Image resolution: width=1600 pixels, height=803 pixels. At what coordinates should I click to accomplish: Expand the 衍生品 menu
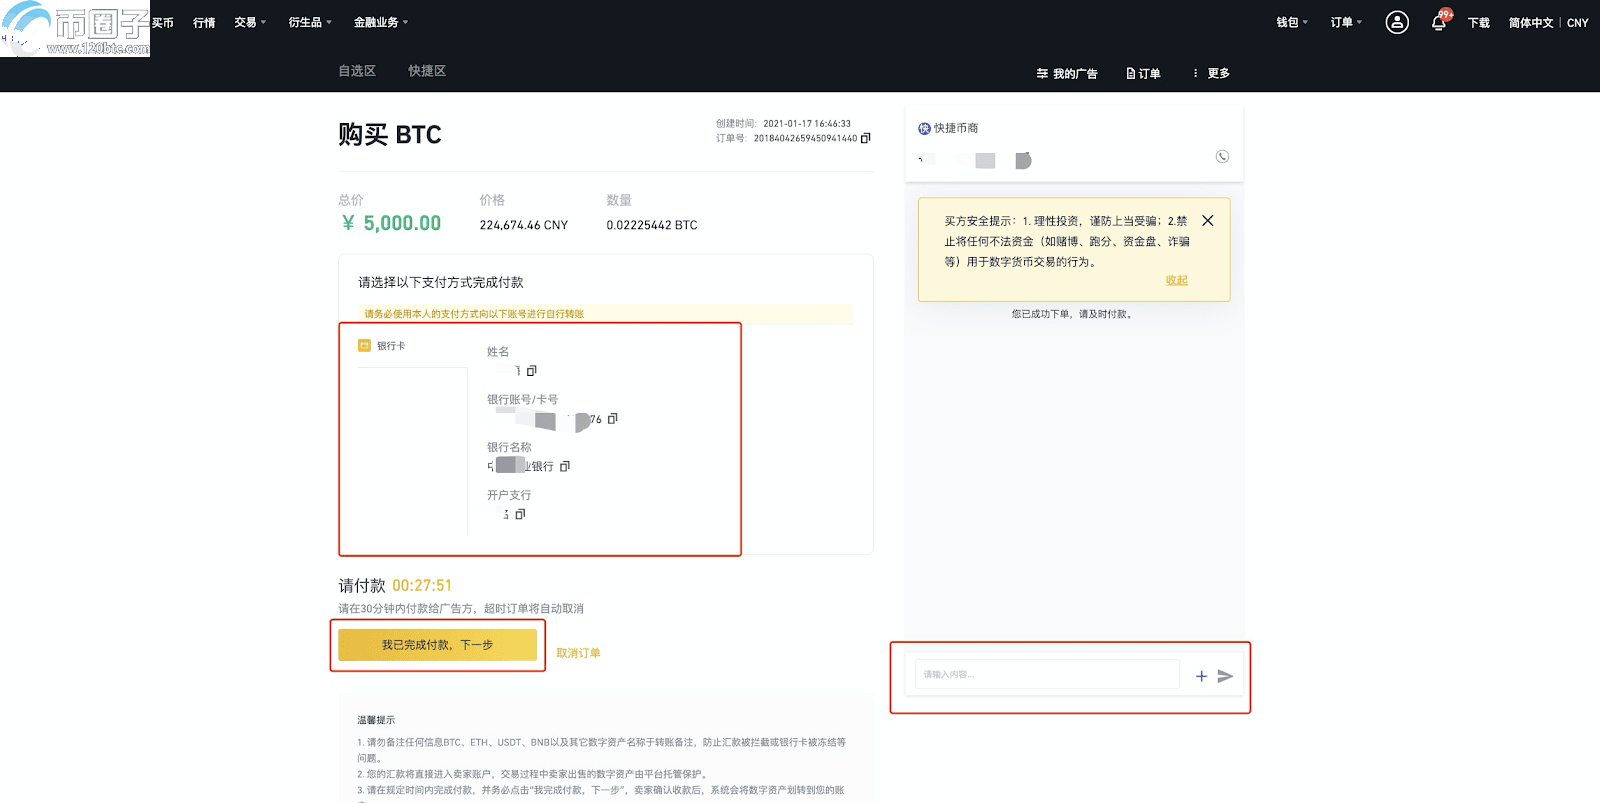click(310, 22)
